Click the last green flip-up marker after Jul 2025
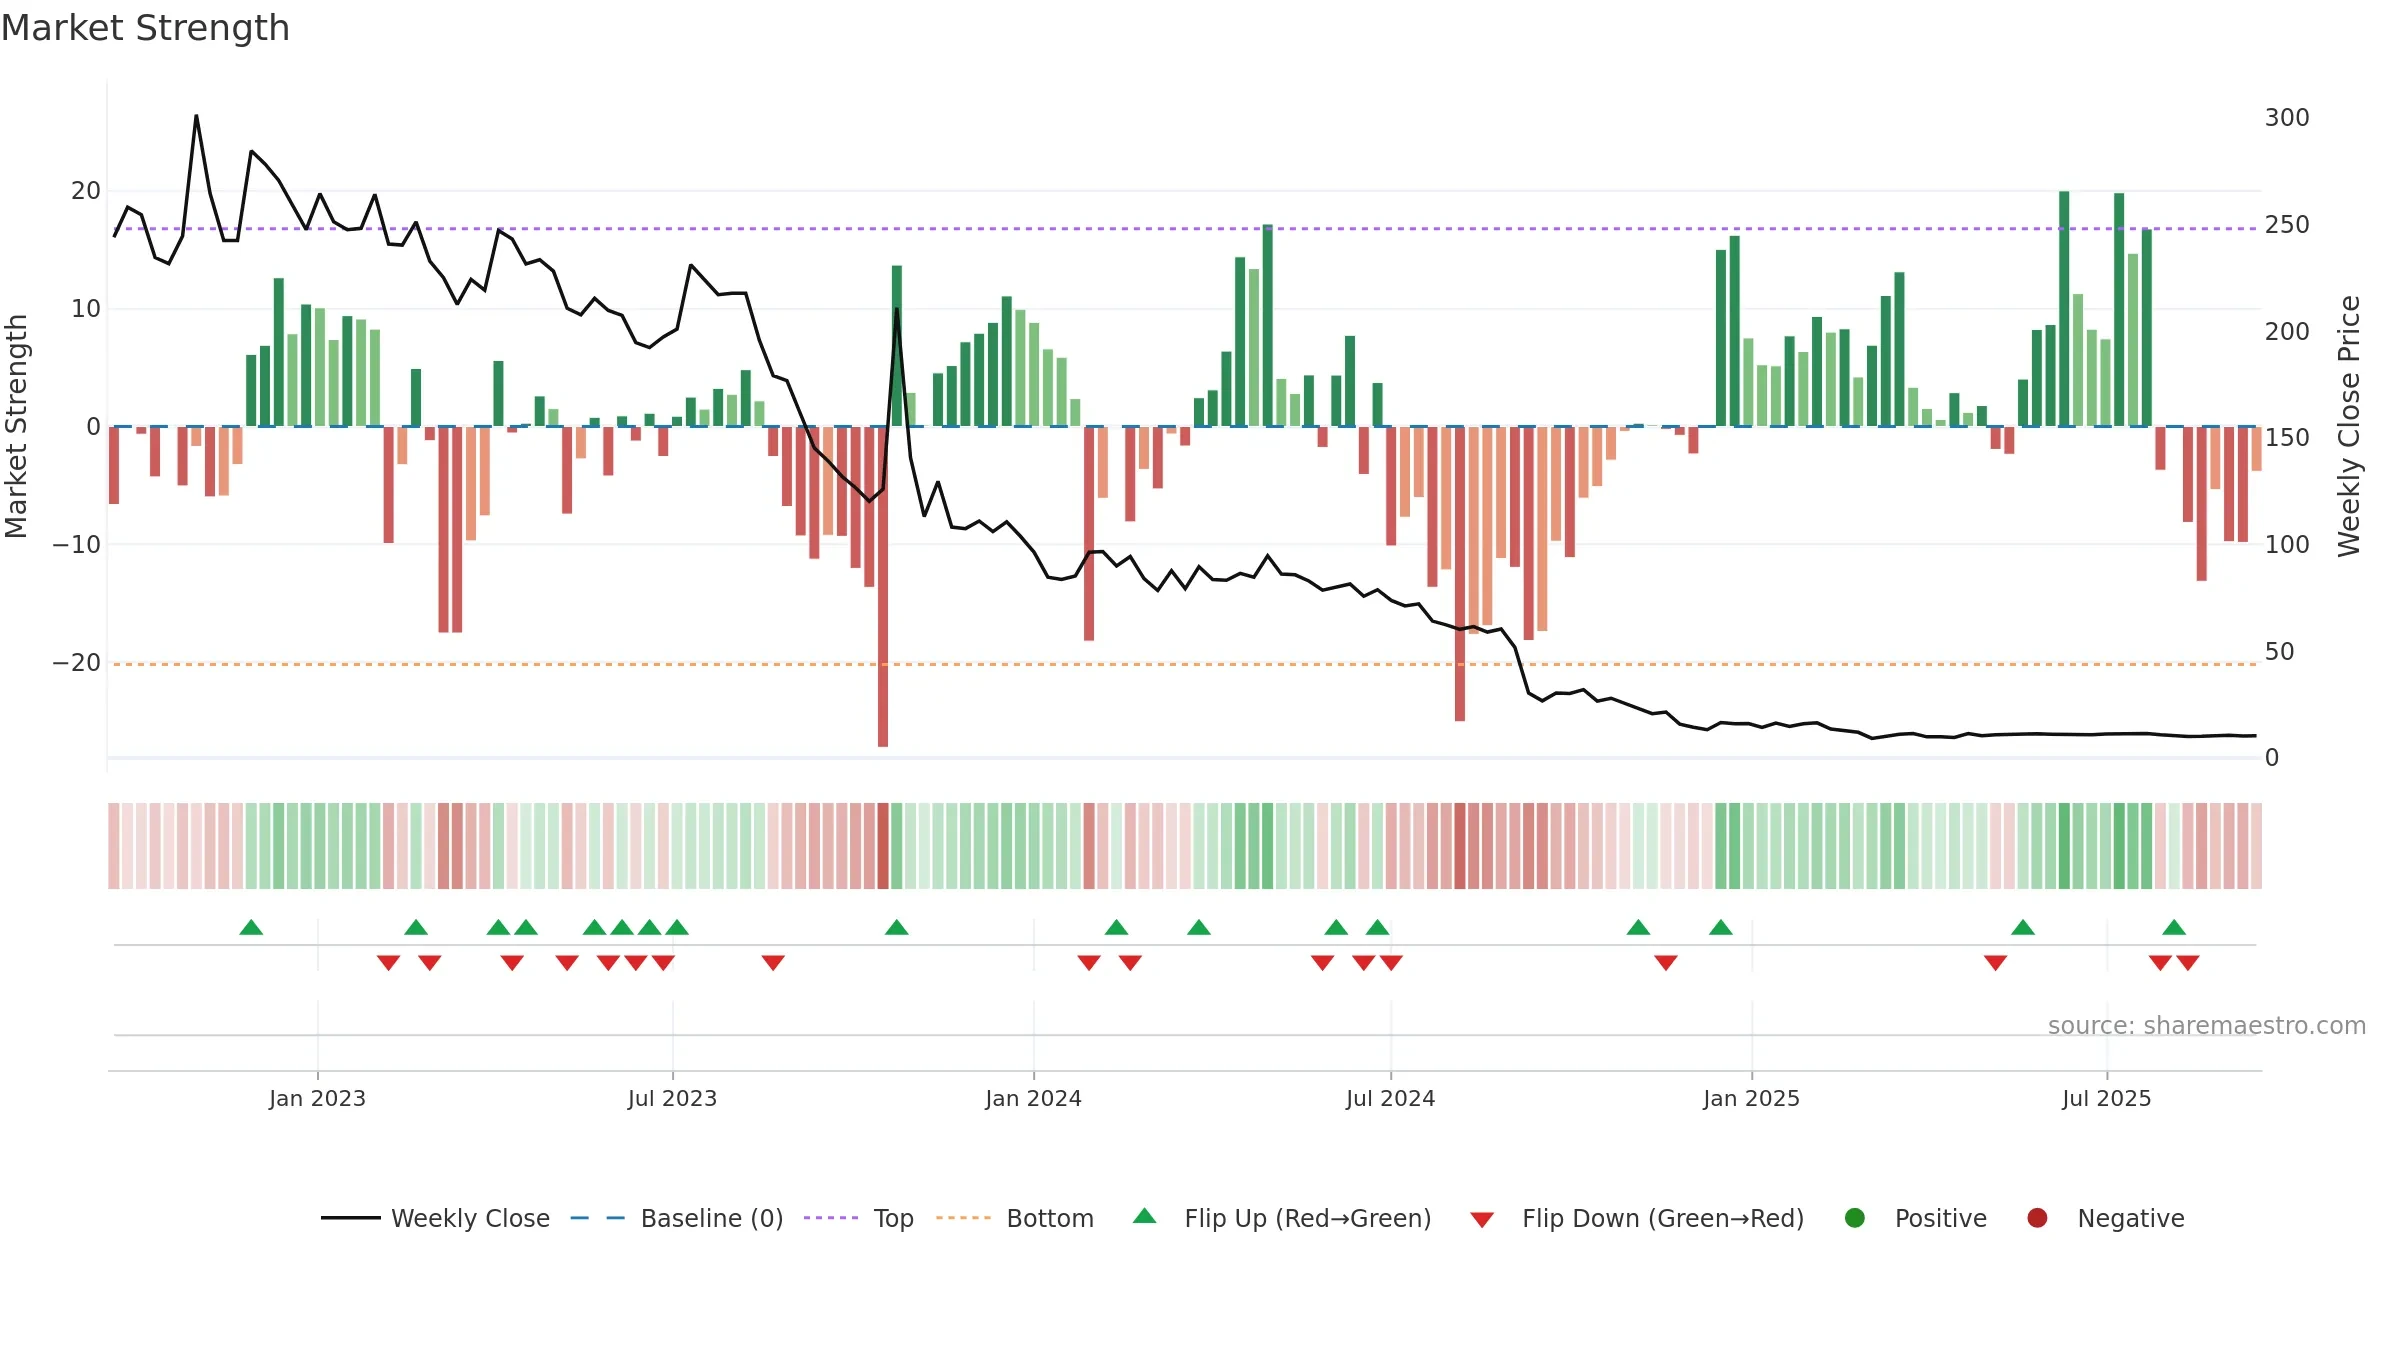 2174,928
